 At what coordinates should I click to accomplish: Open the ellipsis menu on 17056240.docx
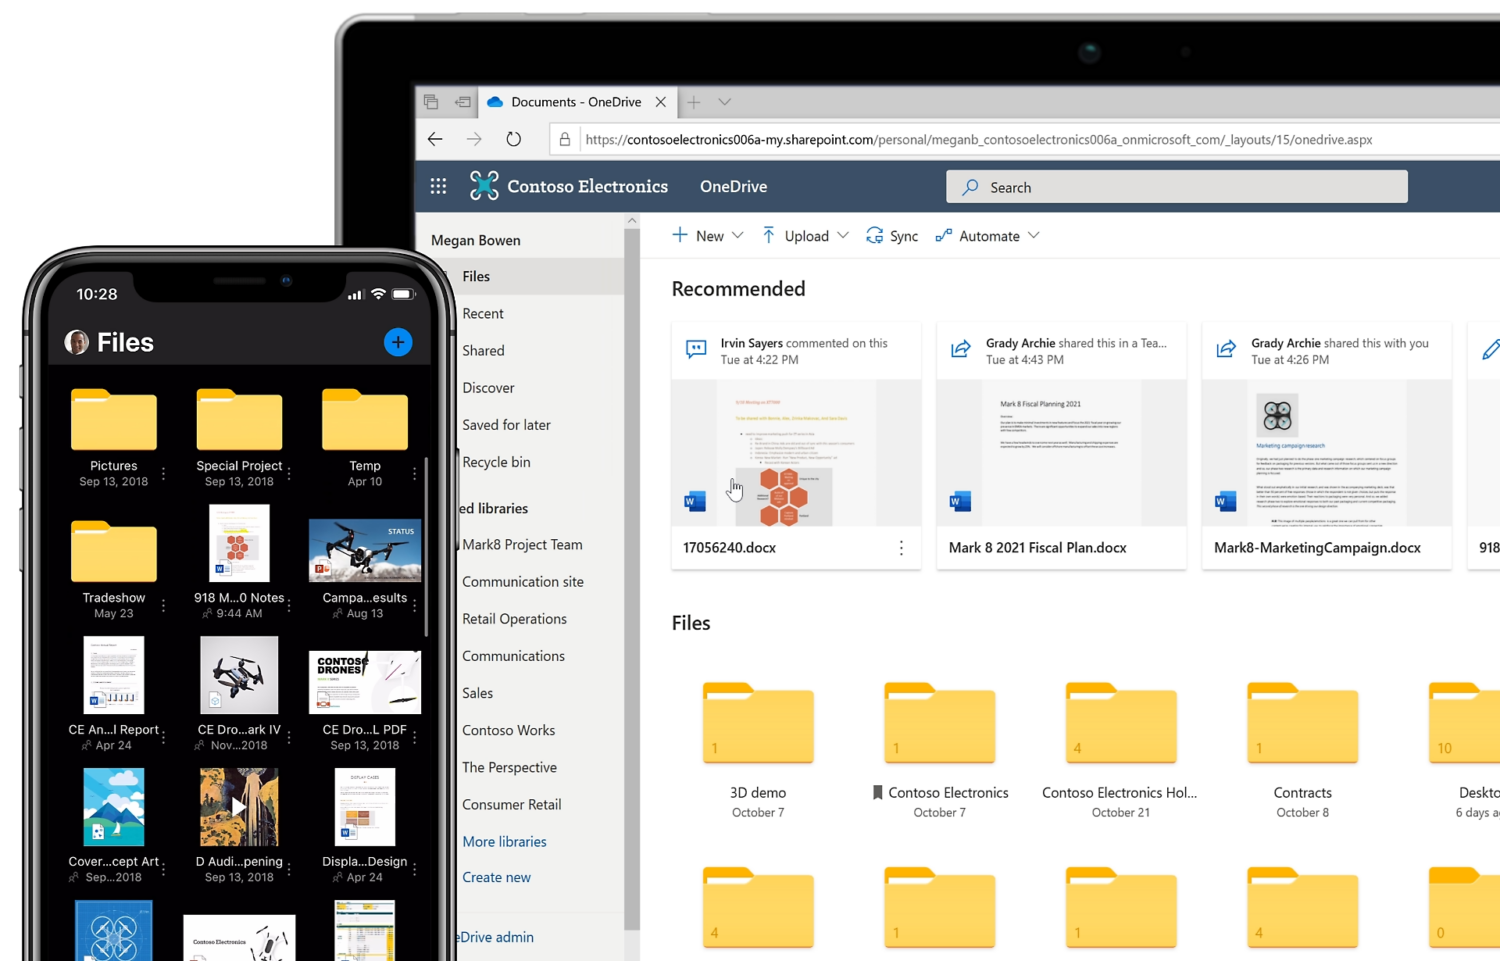click(x=901, y=549)
